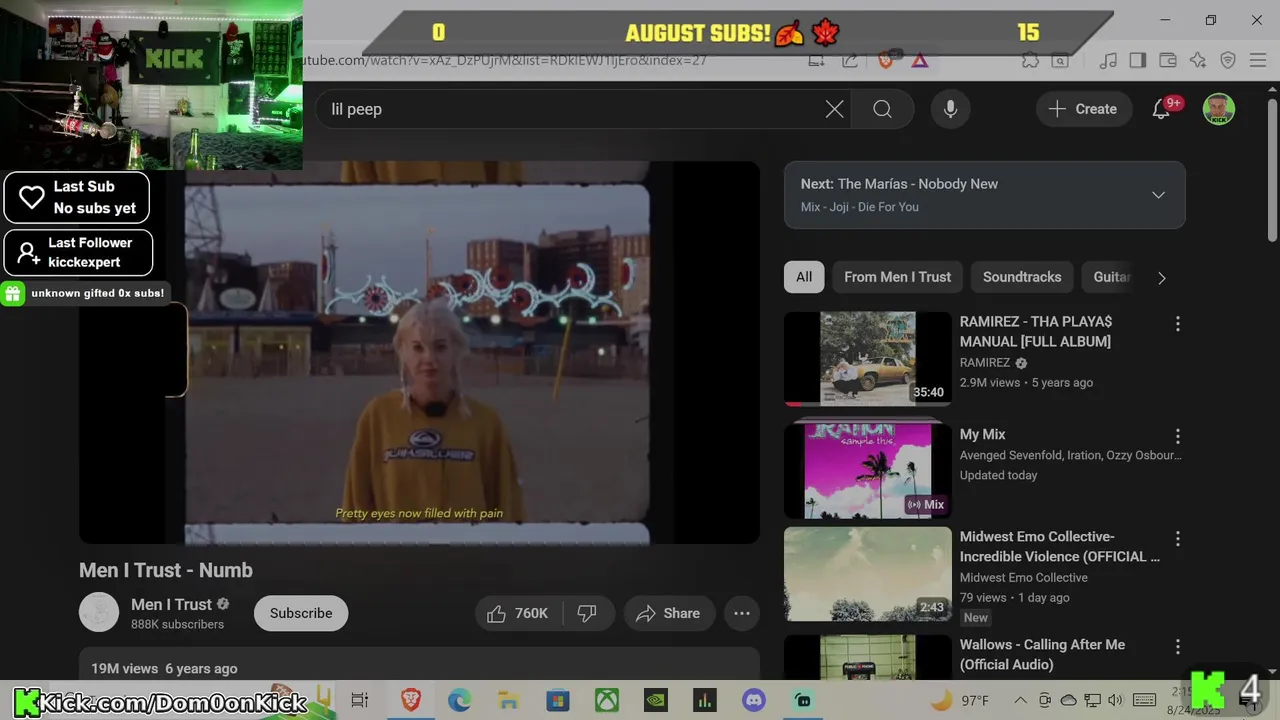Open Xbox app from taskbar

coord(607,701)
